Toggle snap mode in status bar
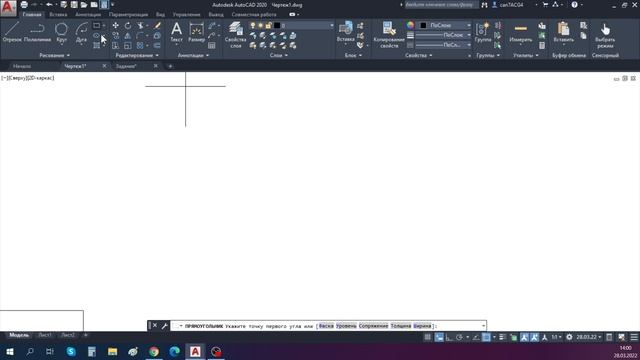The image size is (640, 360). [x=439, y=337]
